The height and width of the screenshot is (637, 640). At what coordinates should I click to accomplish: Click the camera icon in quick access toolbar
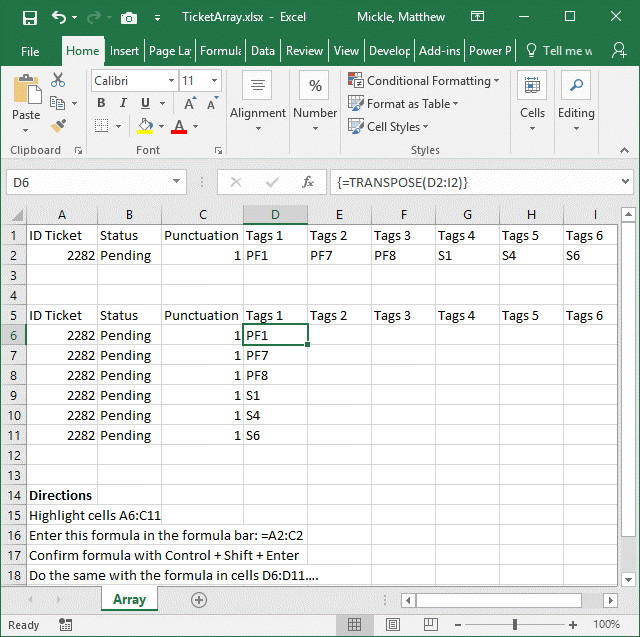point(129,17)
